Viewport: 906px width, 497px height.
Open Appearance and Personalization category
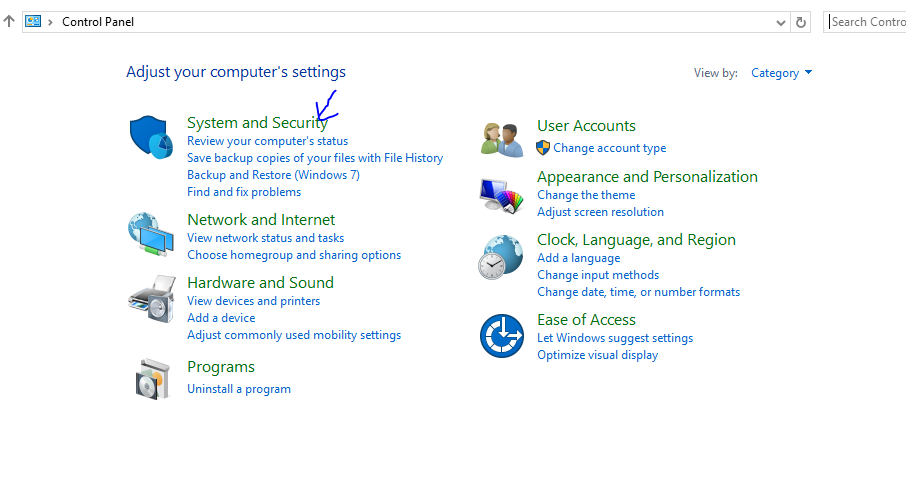[x=647, y=176]
